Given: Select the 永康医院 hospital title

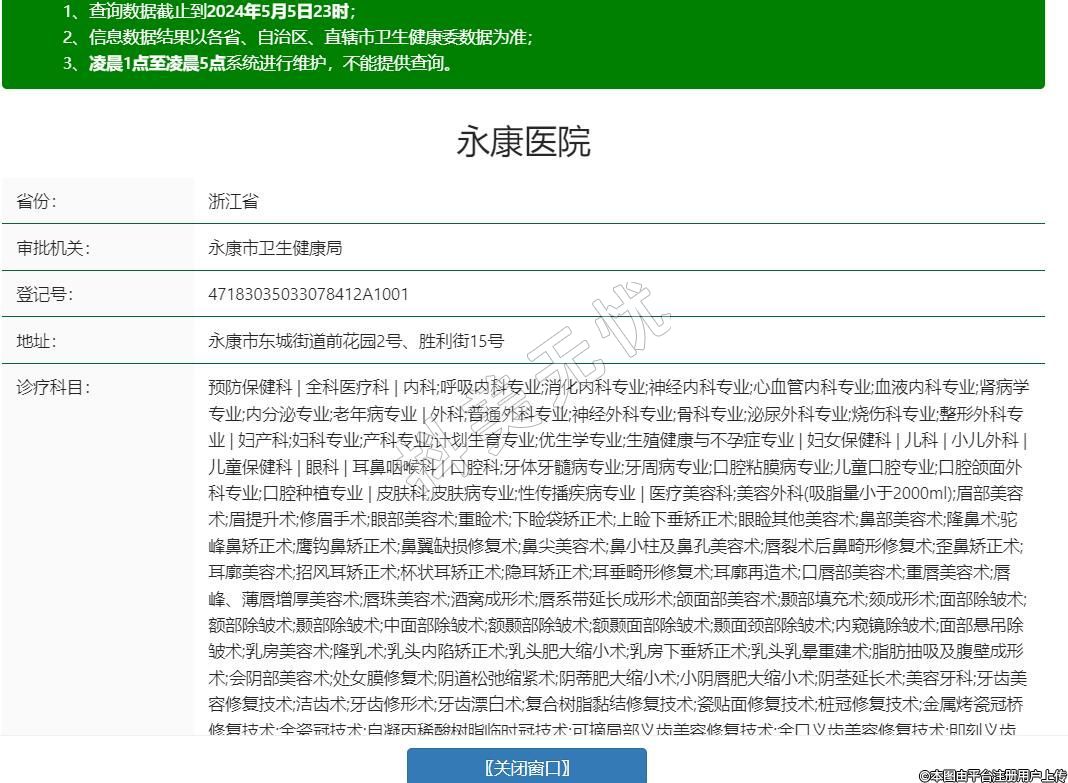Looking at the screenshot, I should 523,142.
